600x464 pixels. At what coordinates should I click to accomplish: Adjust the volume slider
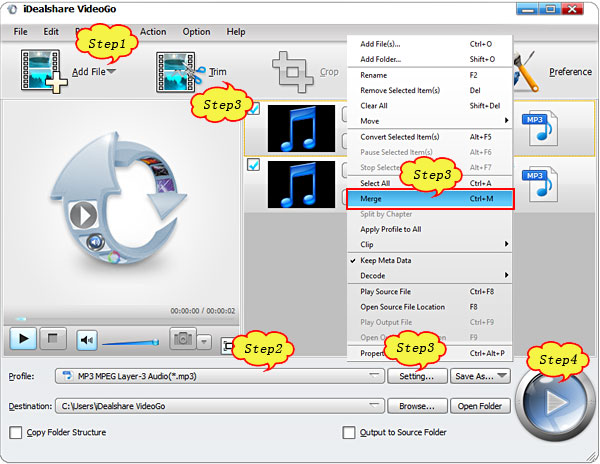(130, 342)
